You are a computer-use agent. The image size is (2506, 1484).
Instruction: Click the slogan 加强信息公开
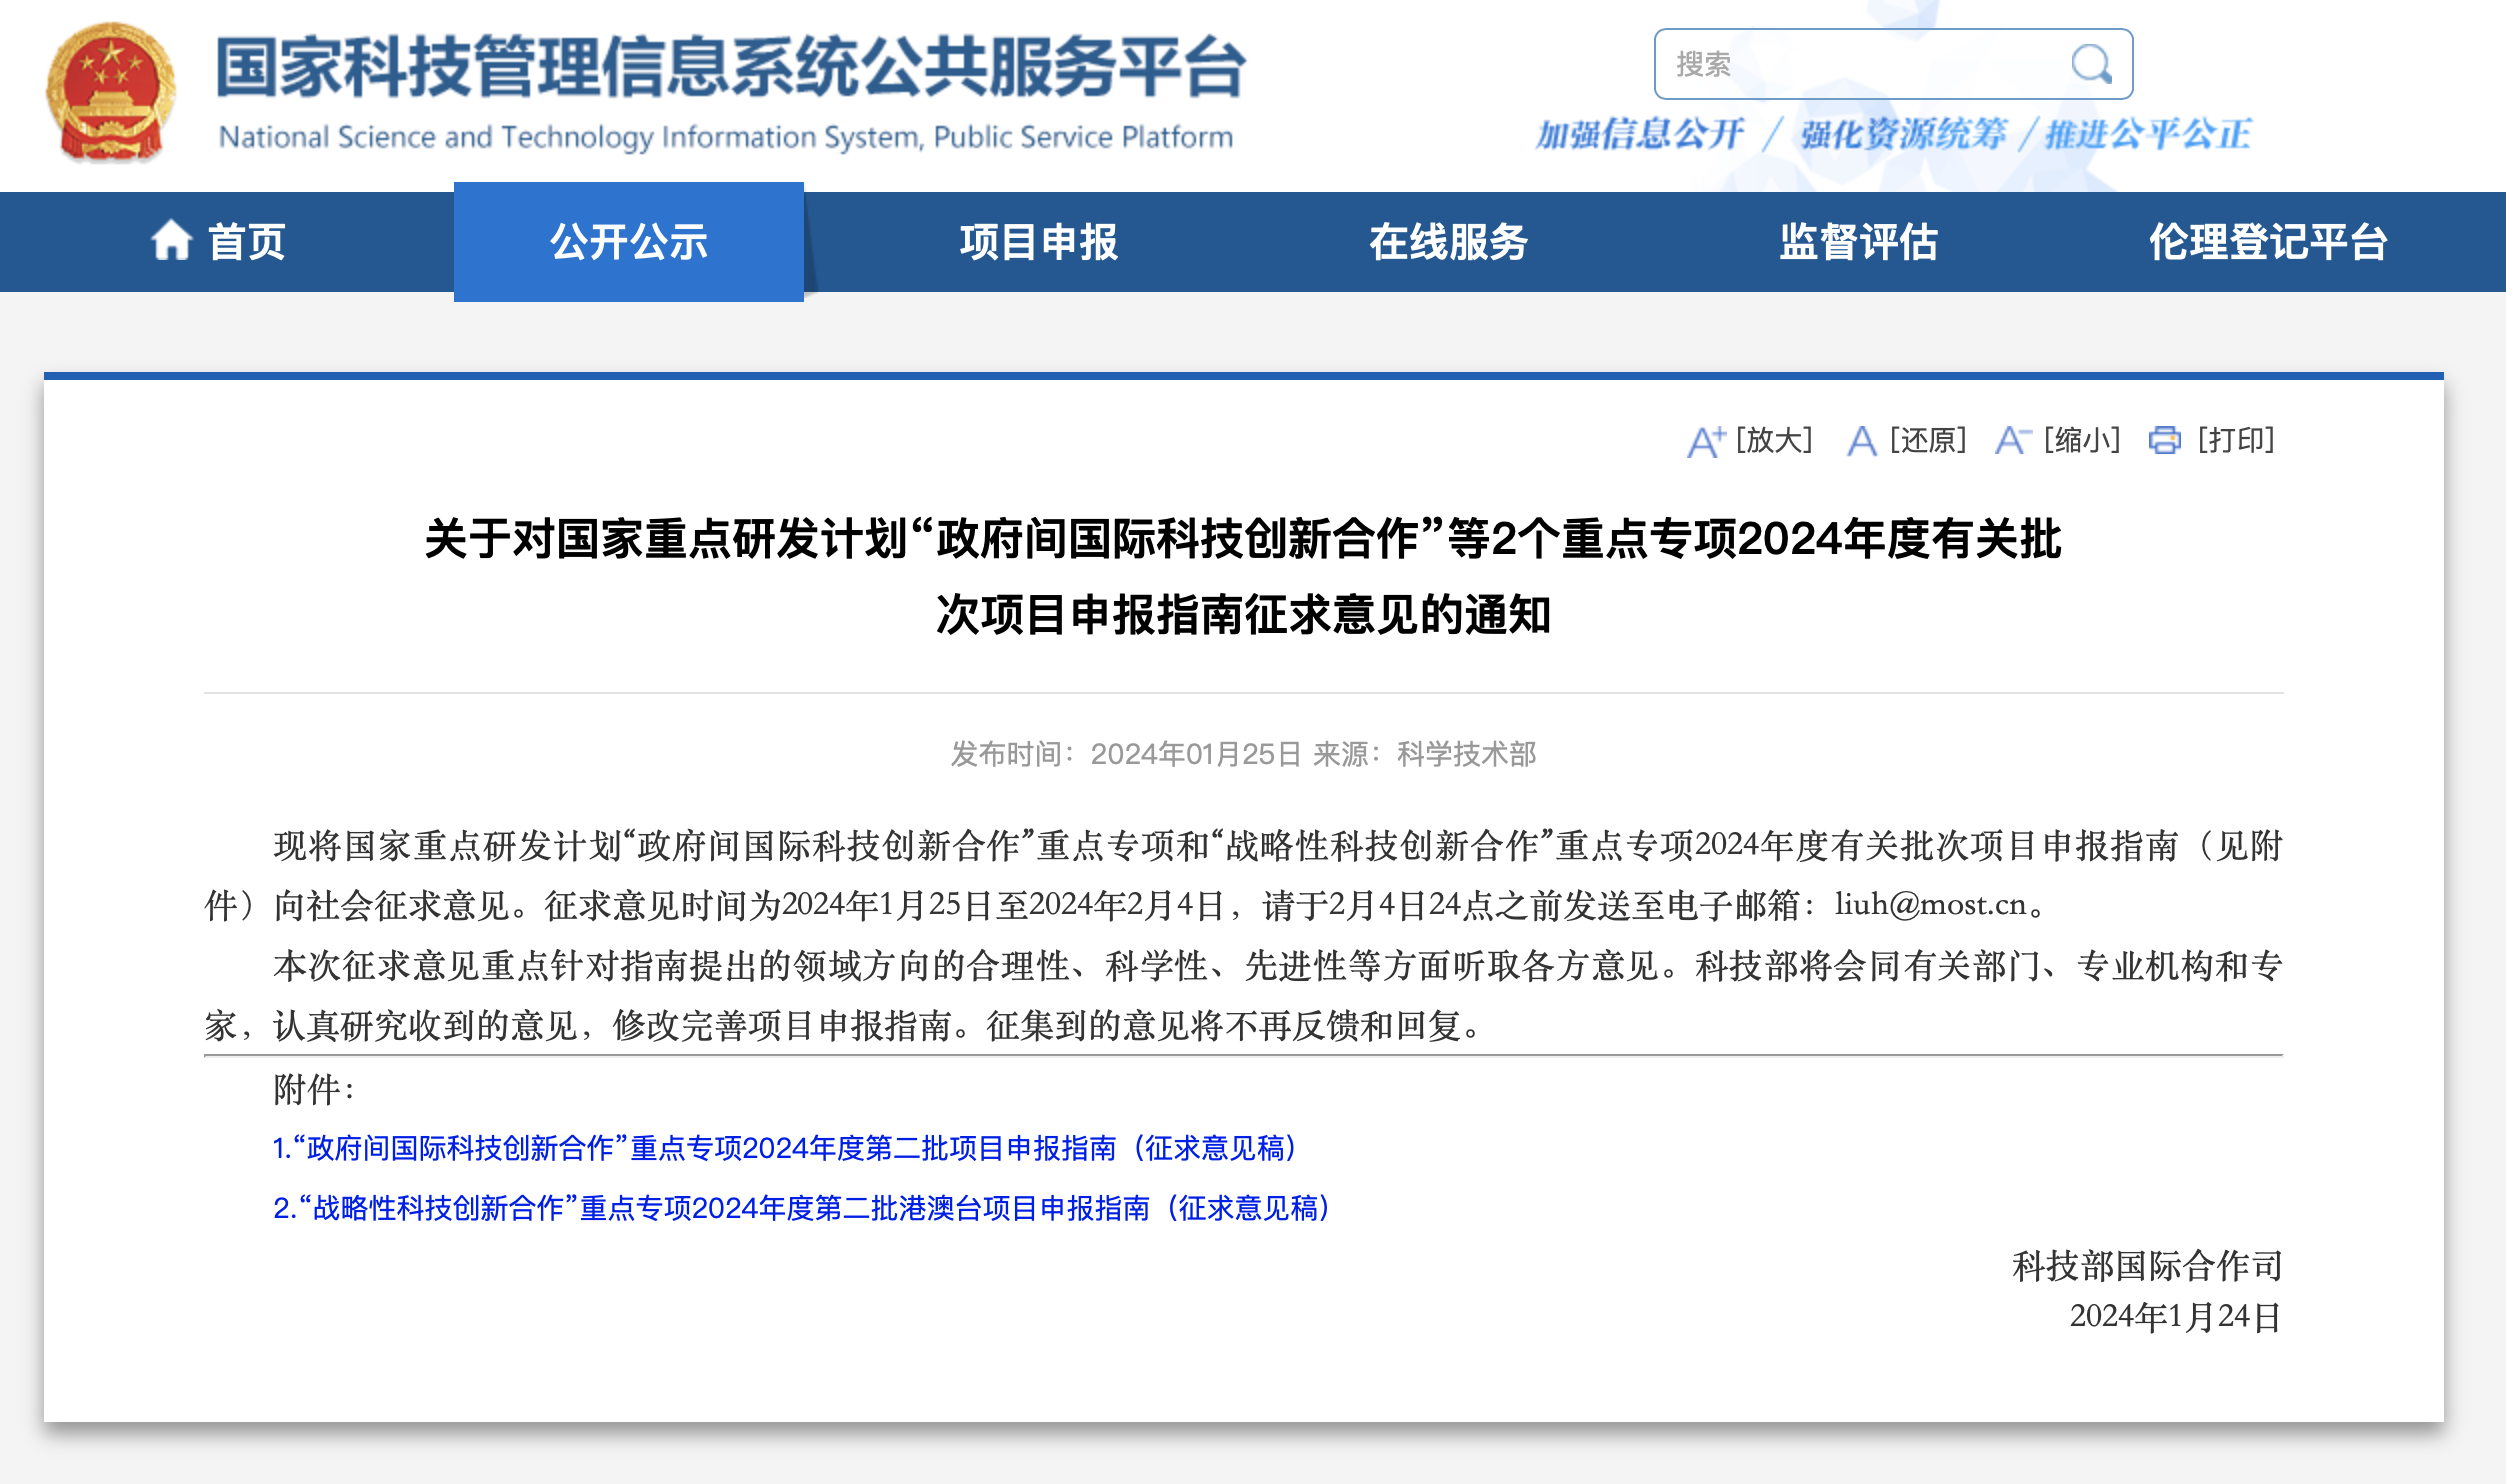click(x=1640, y=134)
